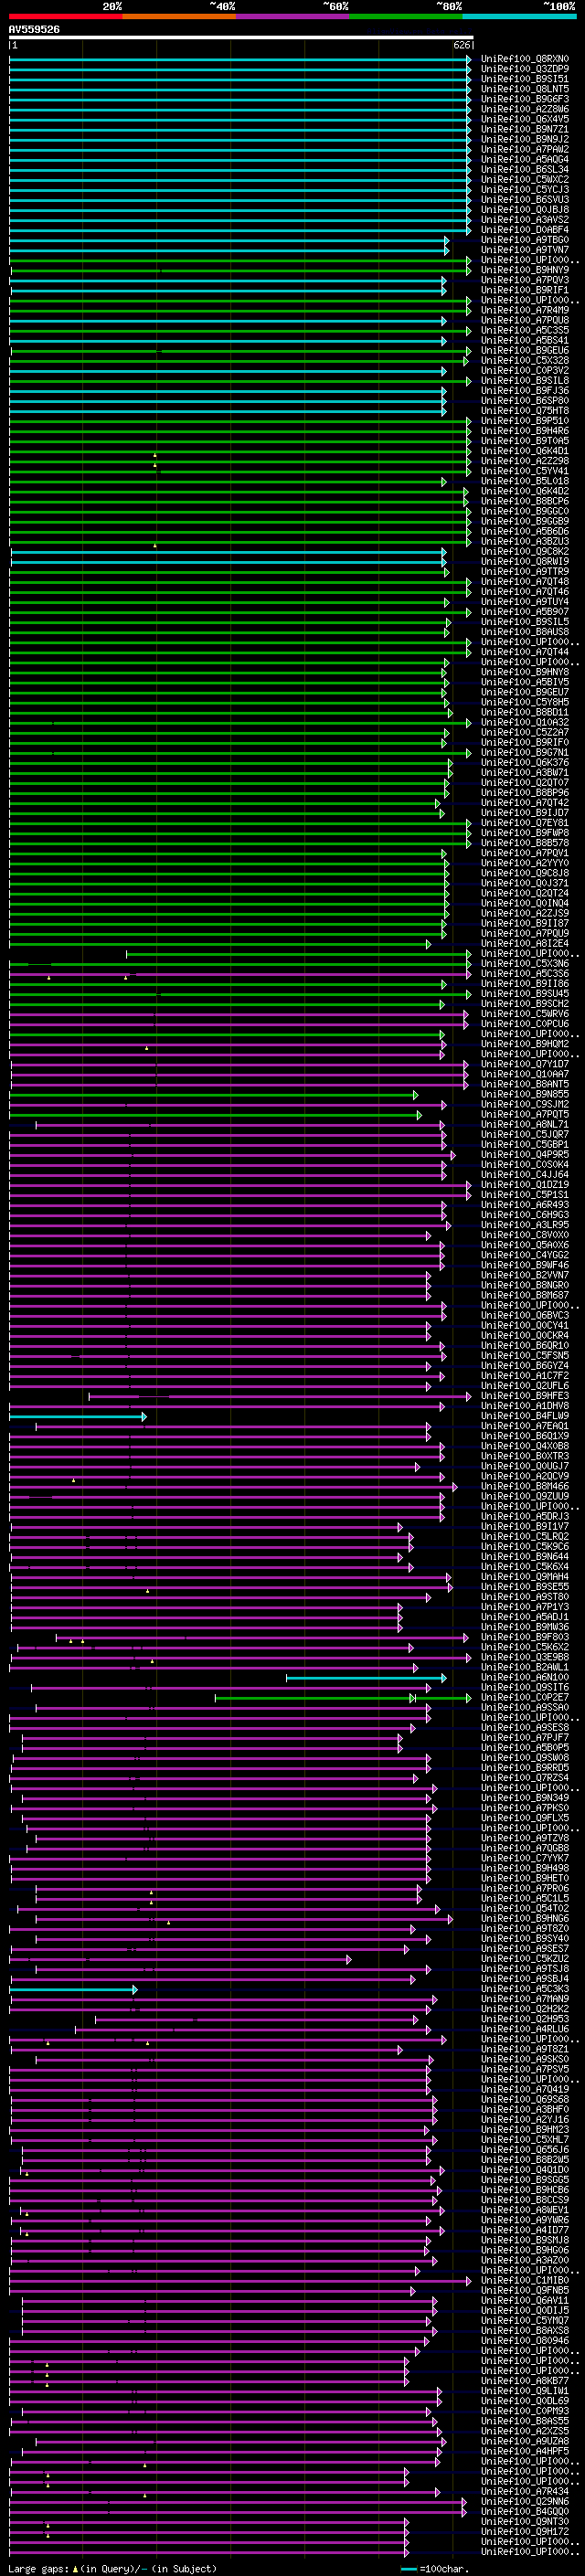This screenshot has width=585, height=2576.
Task: Click hit label UniRef100_B8M687
Action: 525,1295
